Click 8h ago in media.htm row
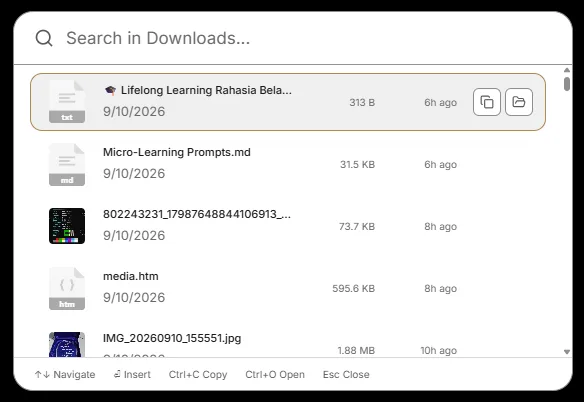584x402 pixels. [x=441, y=288]
